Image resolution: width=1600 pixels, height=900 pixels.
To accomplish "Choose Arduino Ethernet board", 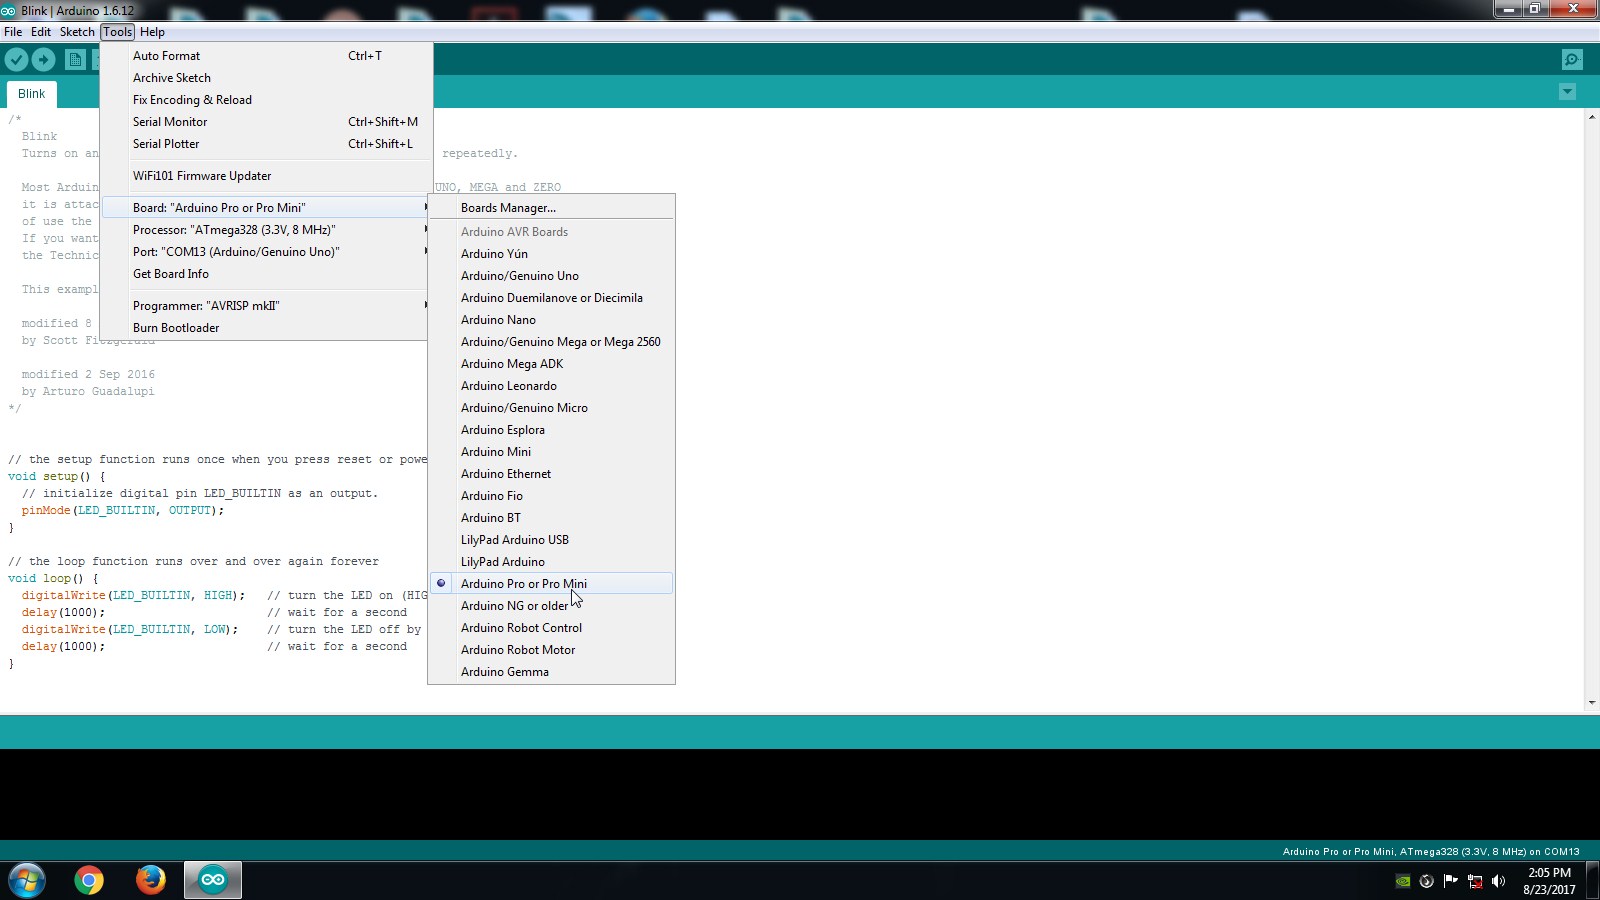I will click(551, 474).
